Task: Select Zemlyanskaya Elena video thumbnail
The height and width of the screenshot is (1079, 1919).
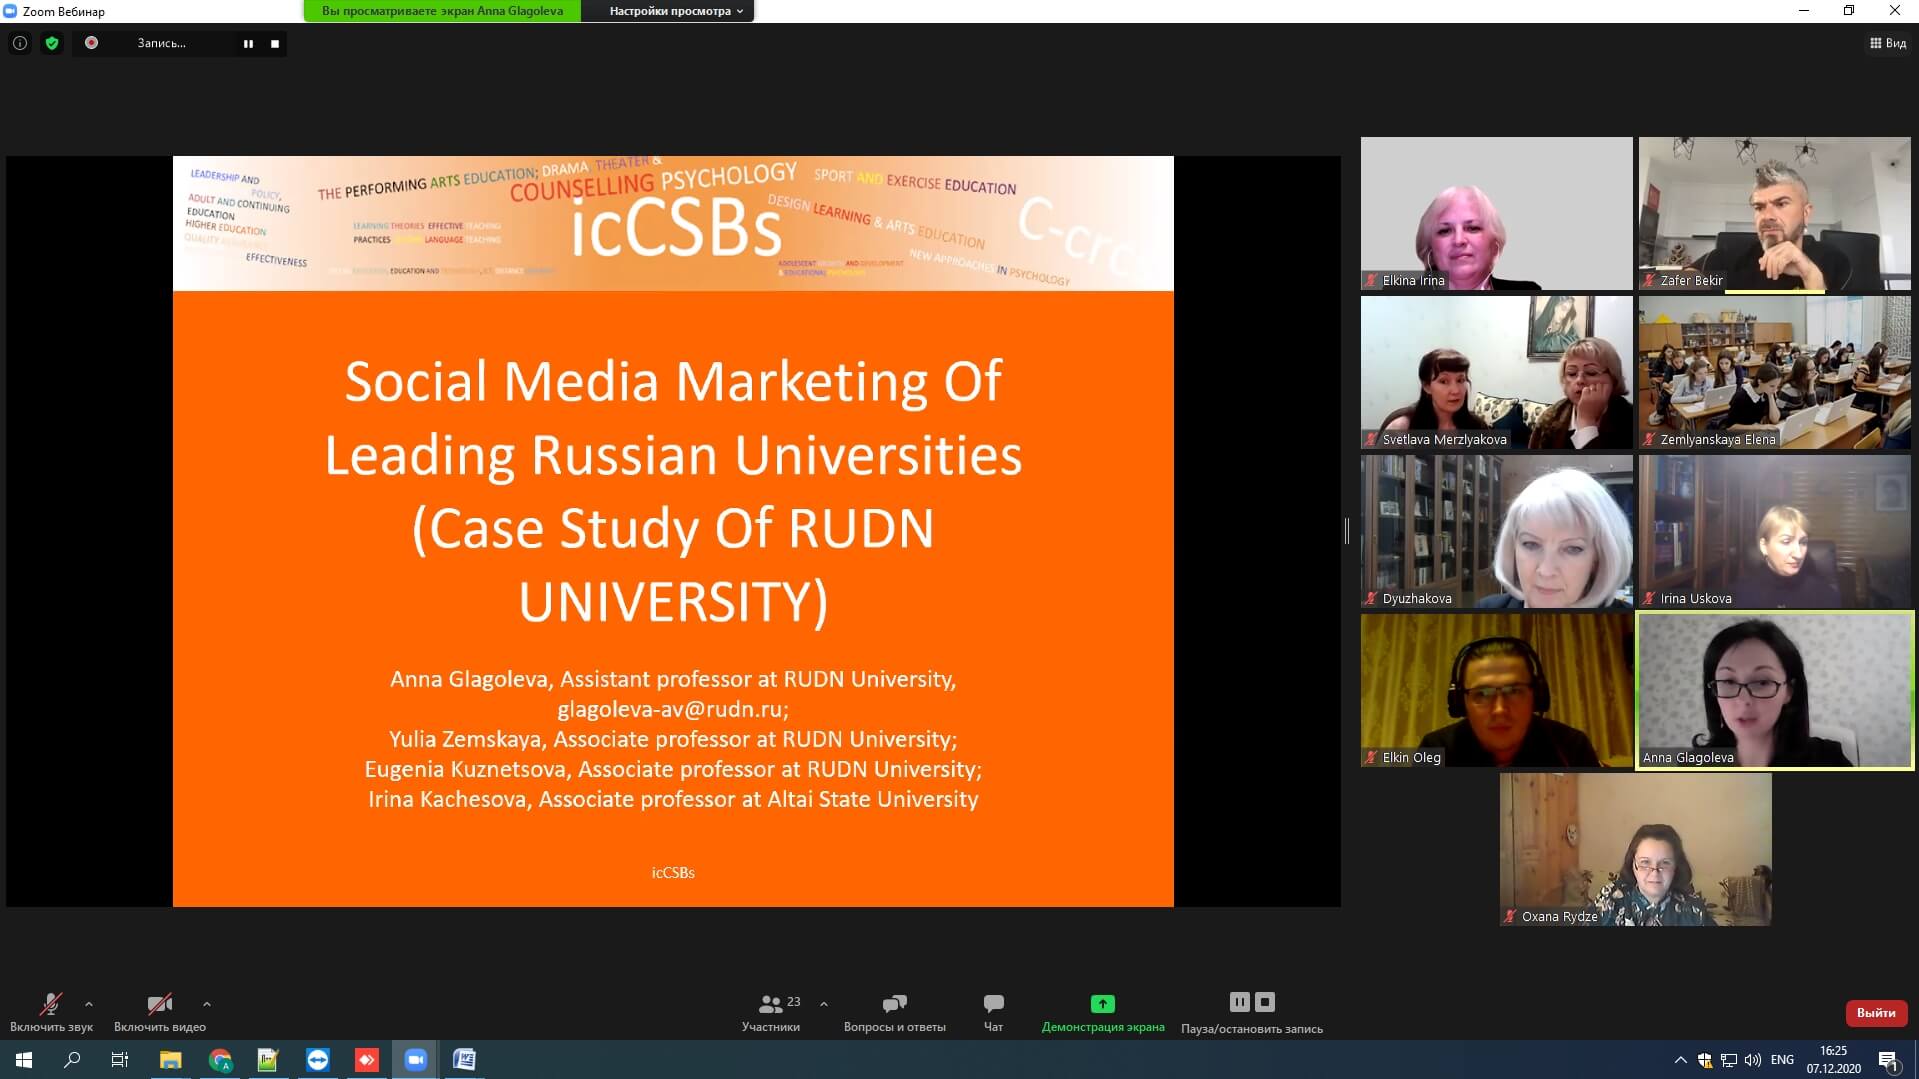Action: tap(1774, 372)
